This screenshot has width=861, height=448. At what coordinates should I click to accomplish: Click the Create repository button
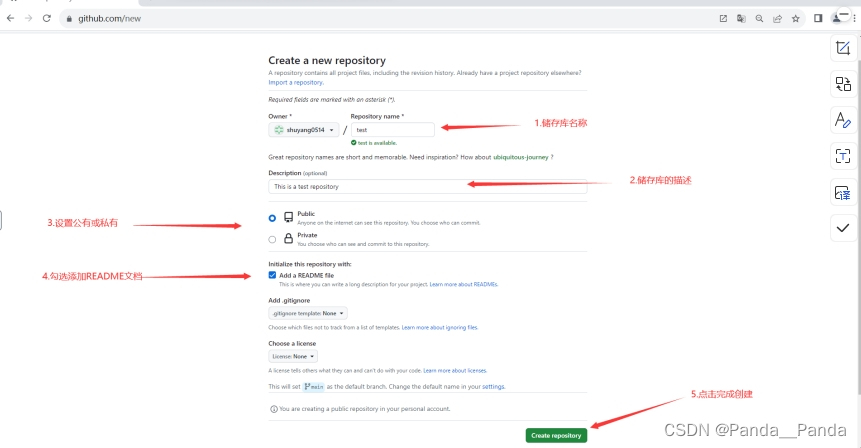pos(556,435)
